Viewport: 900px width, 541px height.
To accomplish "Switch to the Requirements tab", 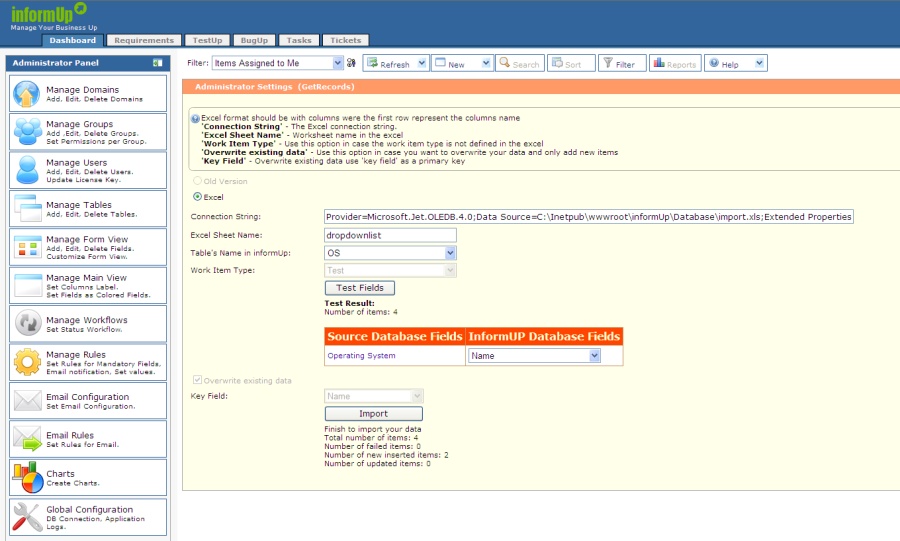I will click(143, 40).
